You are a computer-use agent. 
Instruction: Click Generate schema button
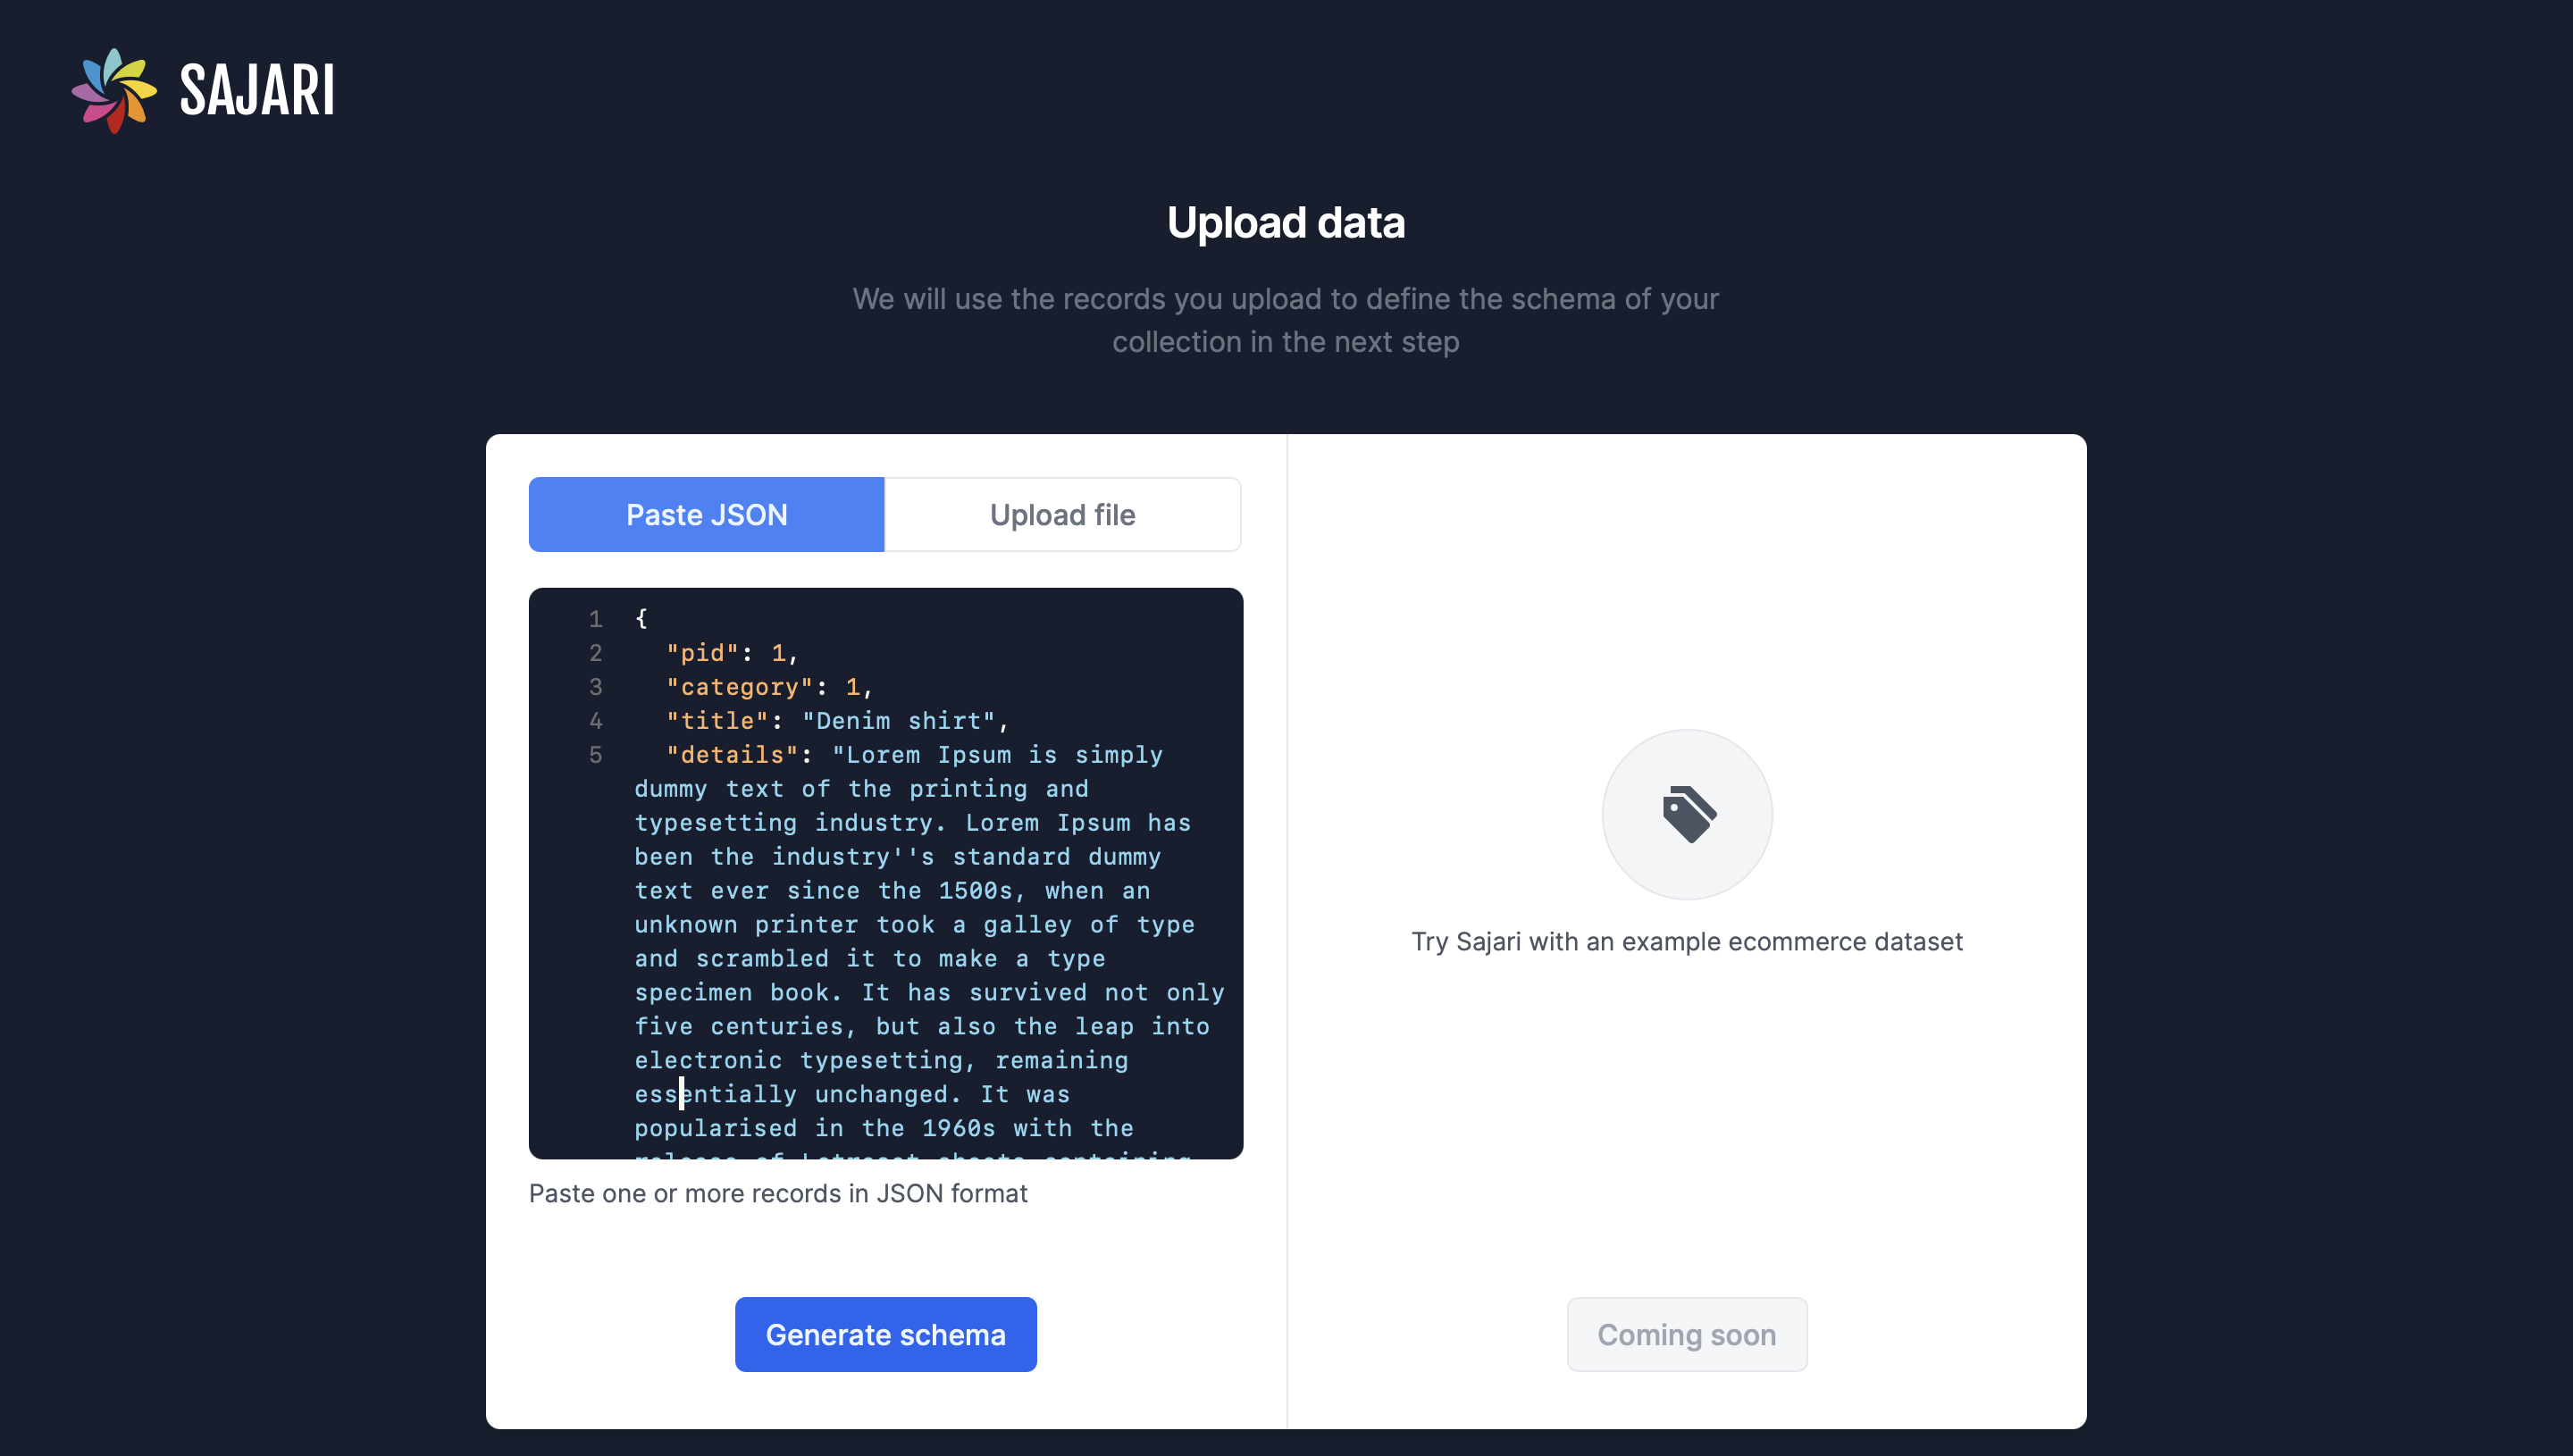click(x=885, y=1335)
